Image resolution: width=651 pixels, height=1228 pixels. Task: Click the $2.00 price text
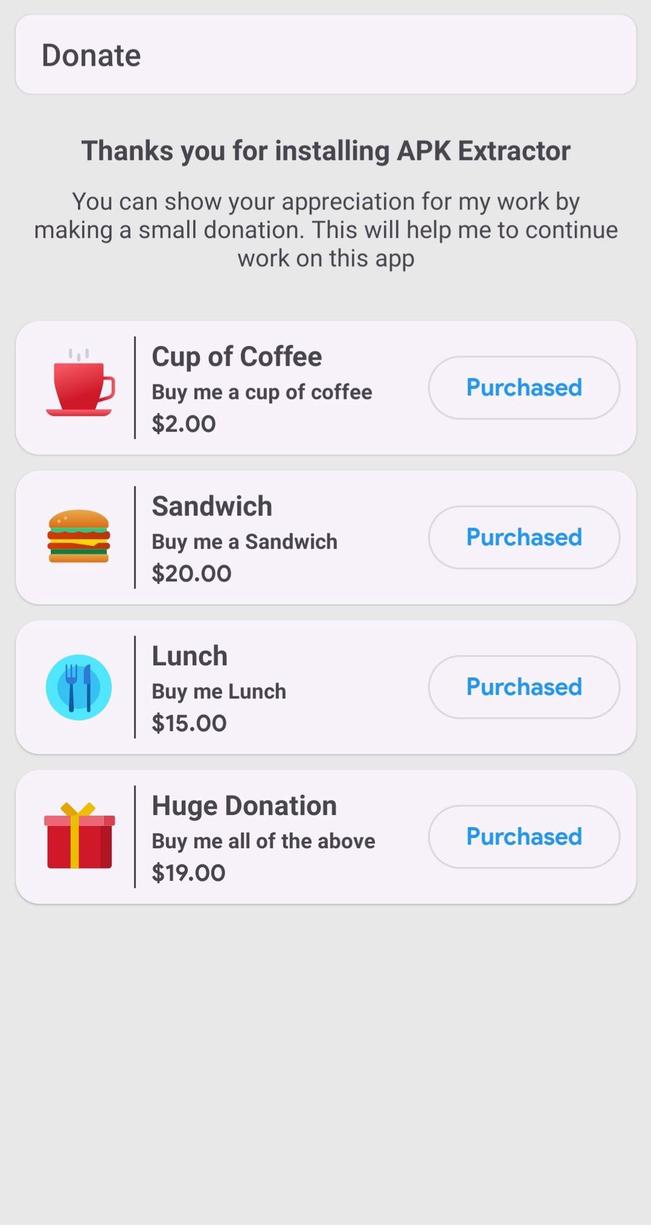tap(183, 423)
